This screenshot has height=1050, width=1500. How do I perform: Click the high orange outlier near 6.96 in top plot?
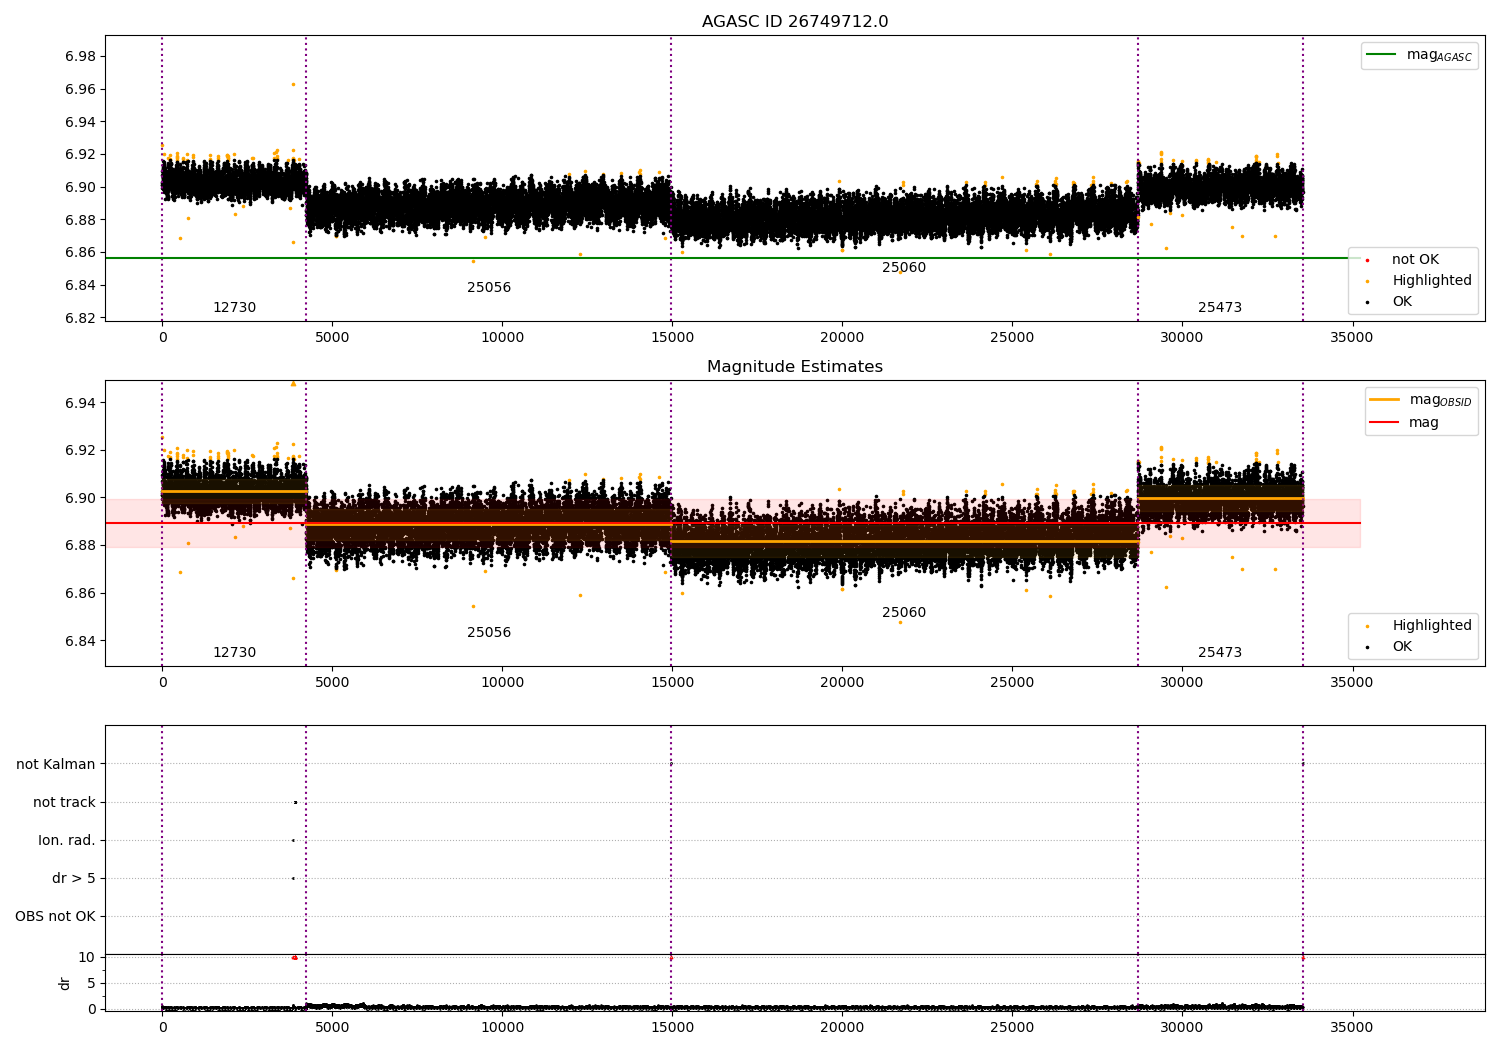click(x=293, y=84)
